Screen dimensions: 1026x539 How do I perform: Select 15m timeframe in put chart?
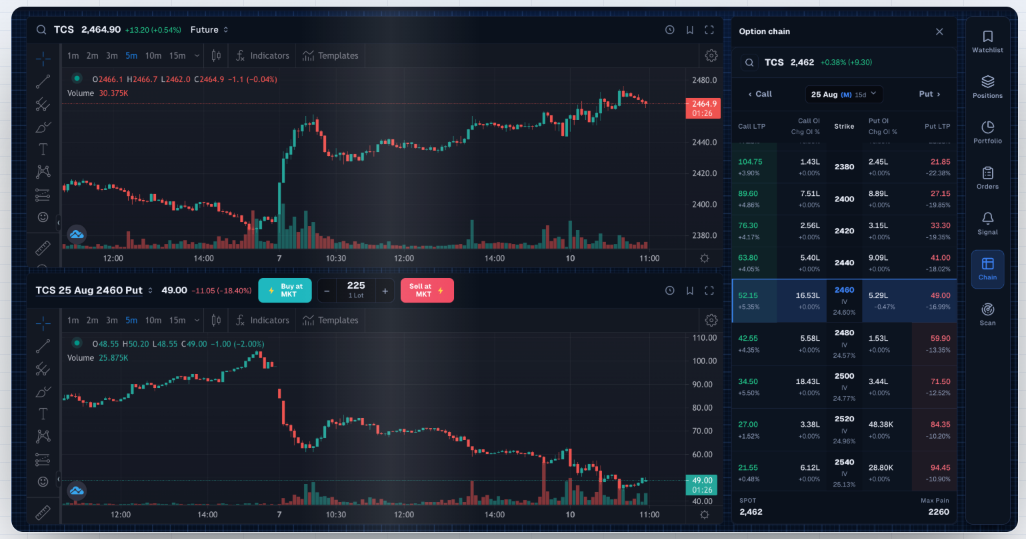pyautogui.click(x=177, y=321)
